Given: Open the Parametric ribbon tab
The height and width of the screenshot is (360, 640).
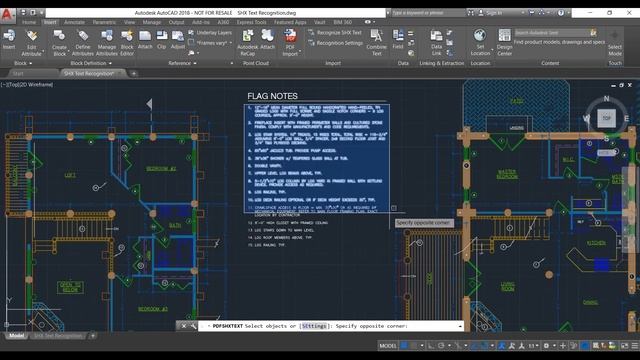Looking at the screenshot, I should [104, 22].
